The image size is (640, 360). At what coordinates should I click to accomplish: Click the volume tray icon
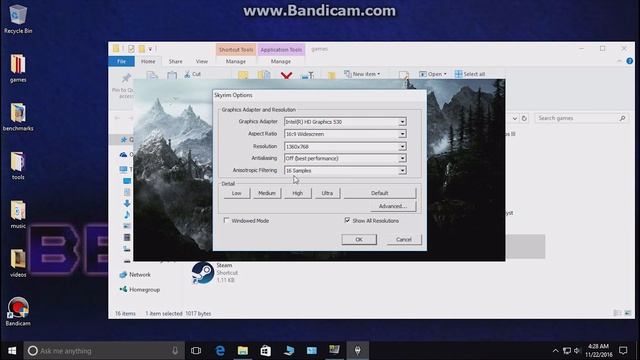577,351
